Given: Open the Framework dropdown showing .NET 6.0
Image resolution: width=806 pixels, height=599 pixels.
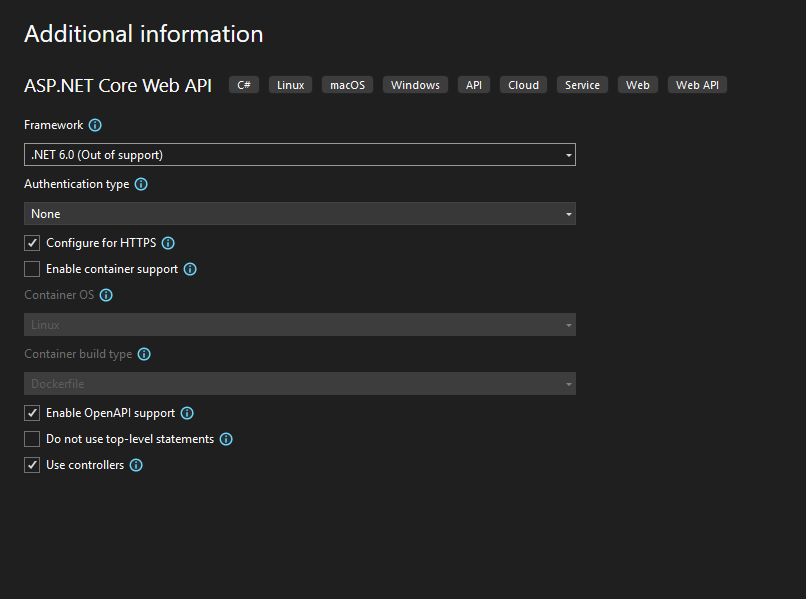Looking at the screenshot, I should [x=299, y=155].
